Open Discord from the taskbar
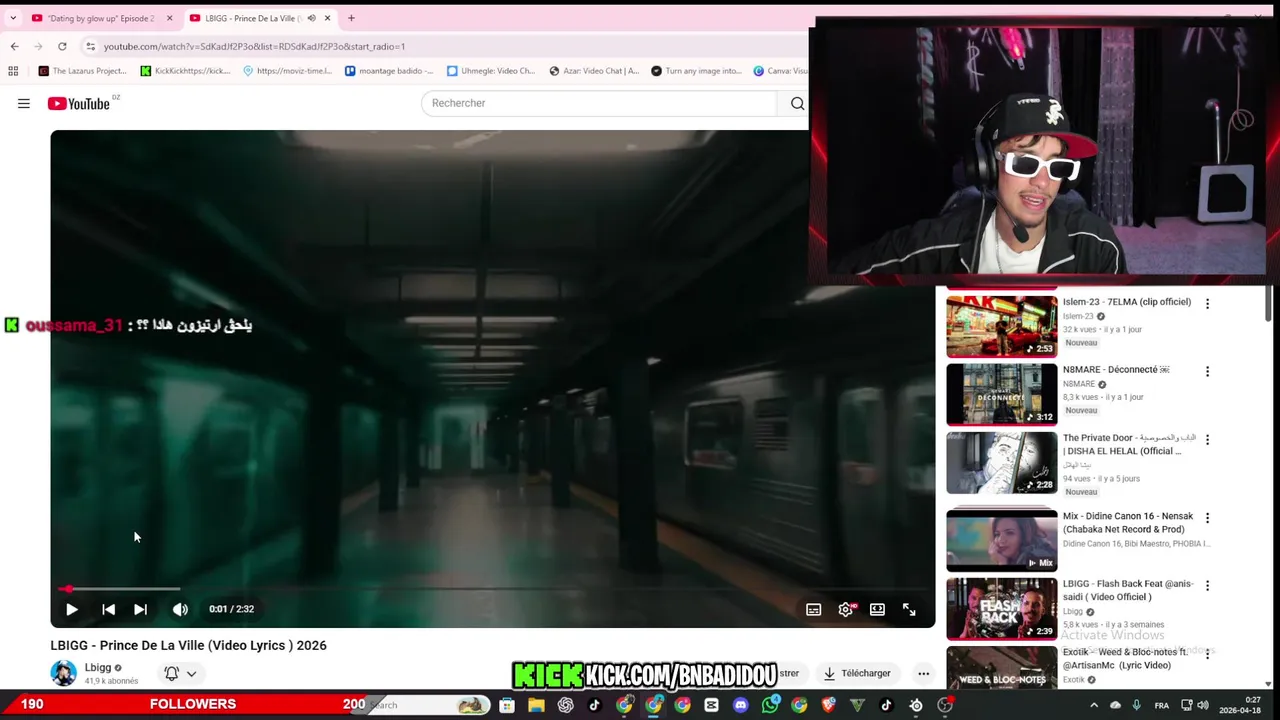Image resolution: width=1280 pixels, height=720 pixels. [740, 705]
